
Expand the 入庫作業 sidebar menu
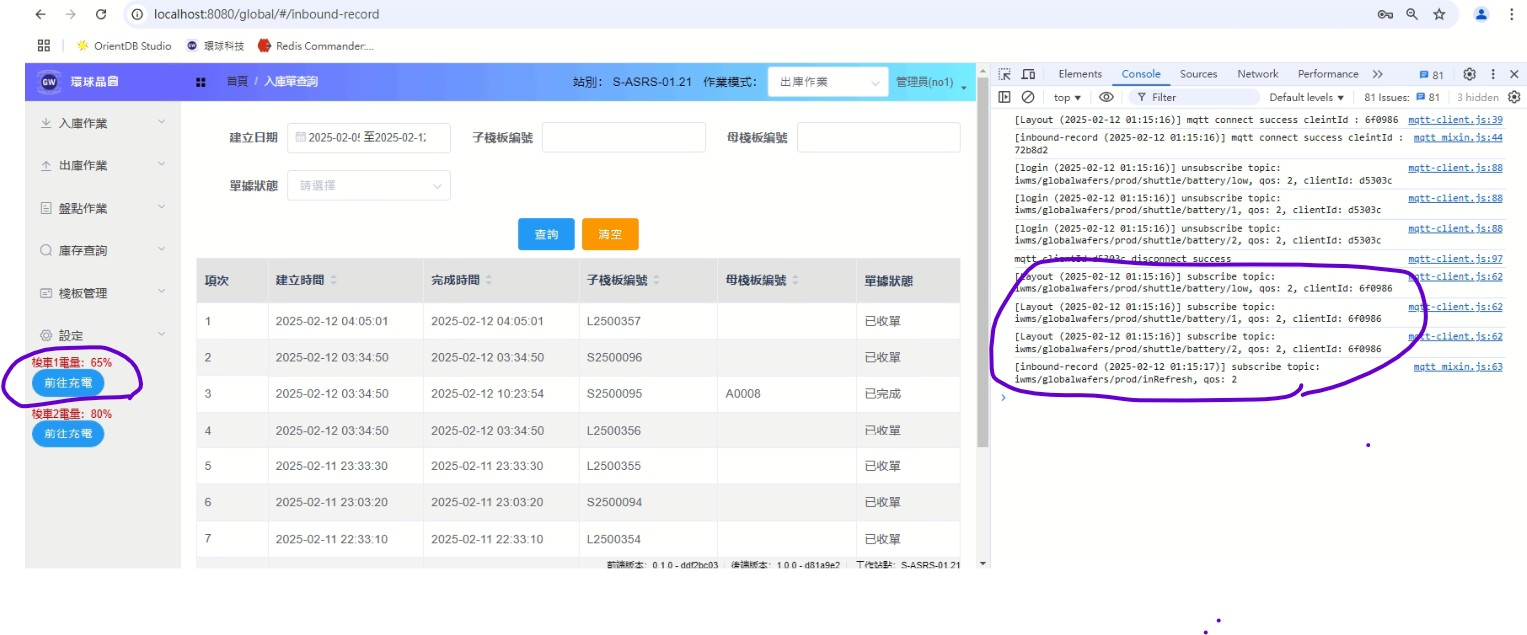102,123
